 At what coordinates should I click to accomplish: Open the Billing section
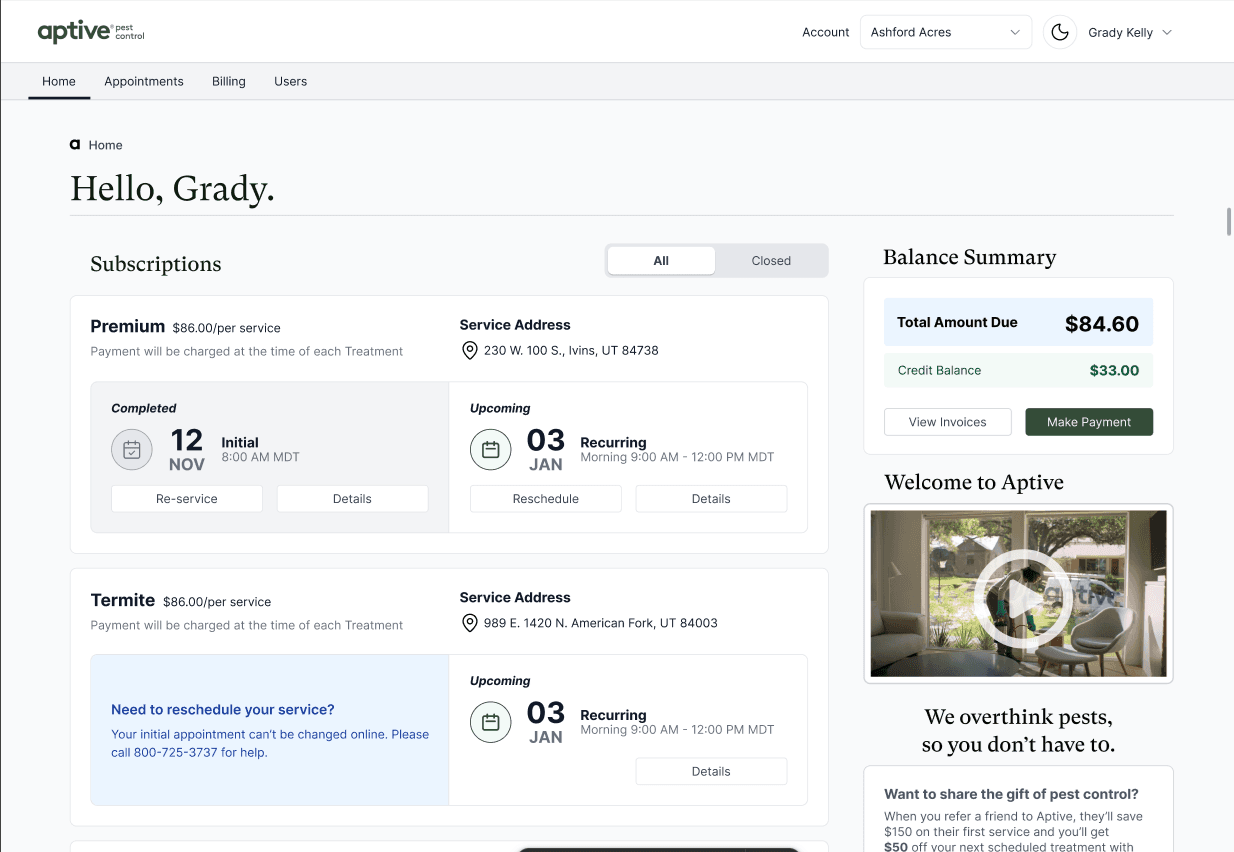tap(228, 81)
